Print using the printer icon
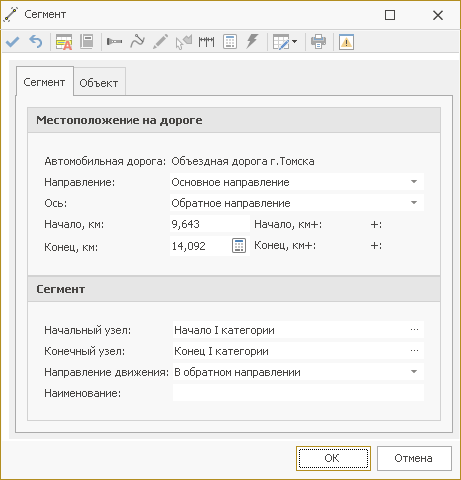The height and width of the screenshot is (480, 461). coord(318,42)
